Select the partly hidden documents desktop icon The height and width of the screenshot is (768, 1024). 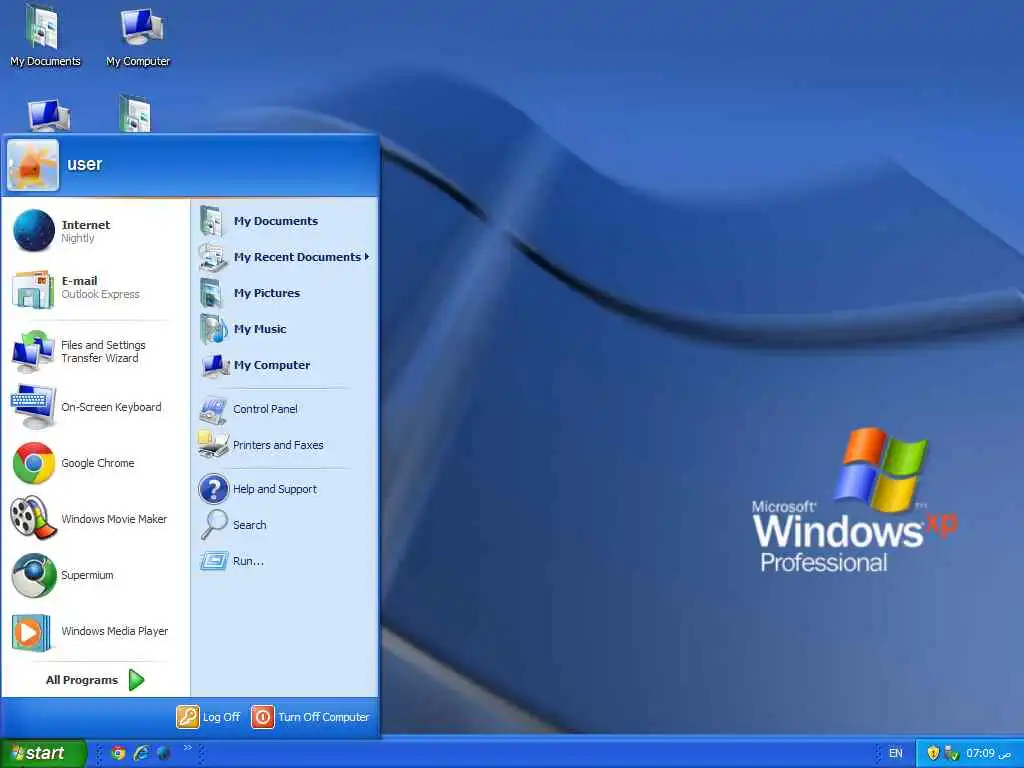pyautogui.click(x=135, y=114)
